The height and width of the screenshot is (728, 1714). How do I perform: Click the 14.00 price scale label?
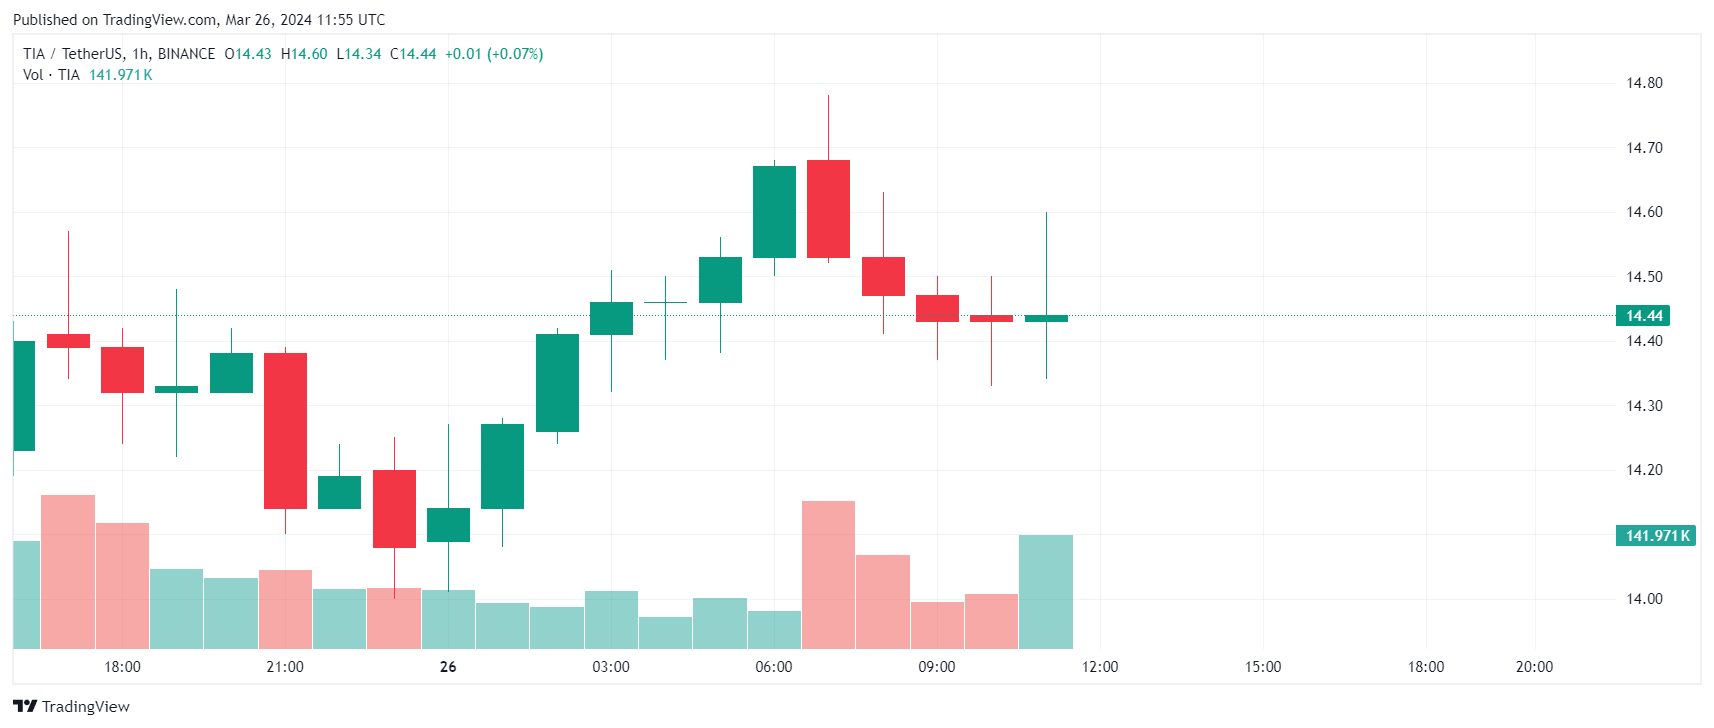pyautogui.click(x=1644, y=599)
